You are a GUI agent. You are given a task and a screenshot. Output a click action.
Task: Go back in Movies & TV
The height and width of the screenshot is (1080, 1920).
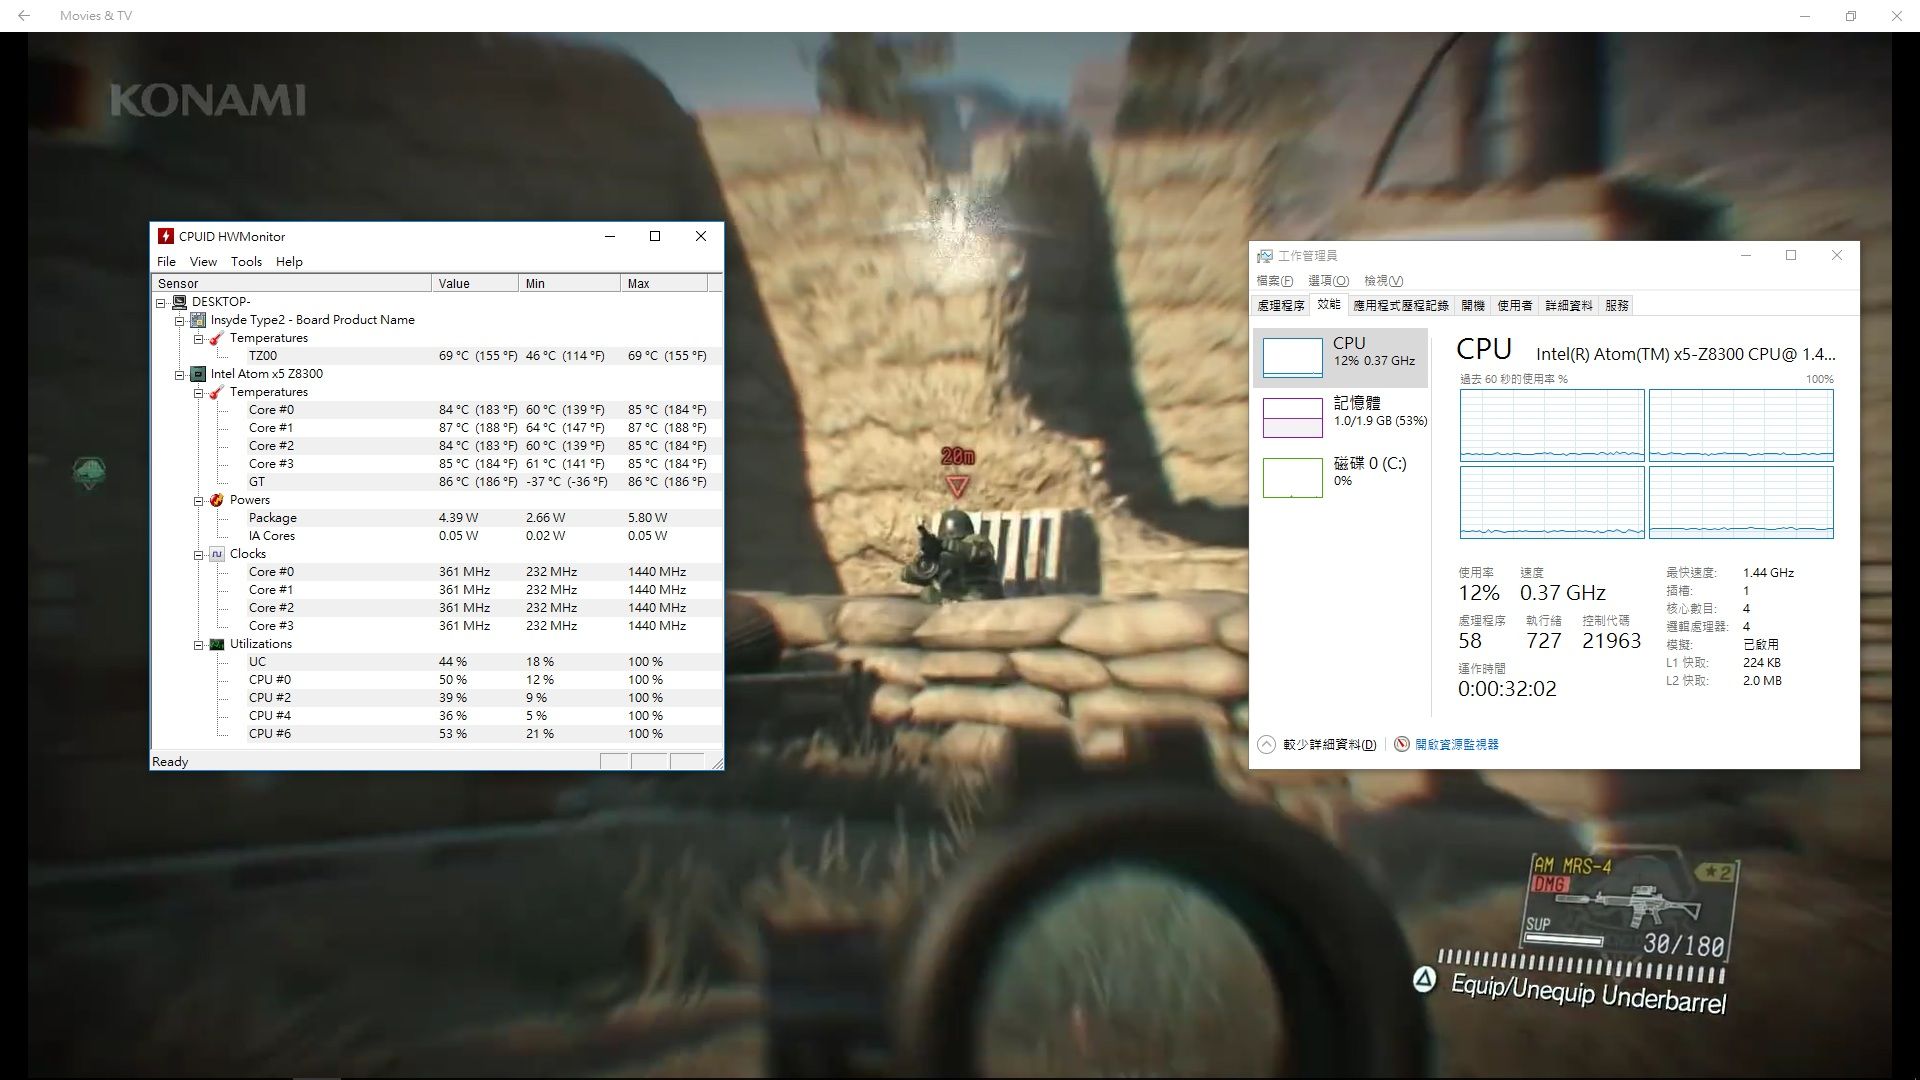(x=23, y=16)
